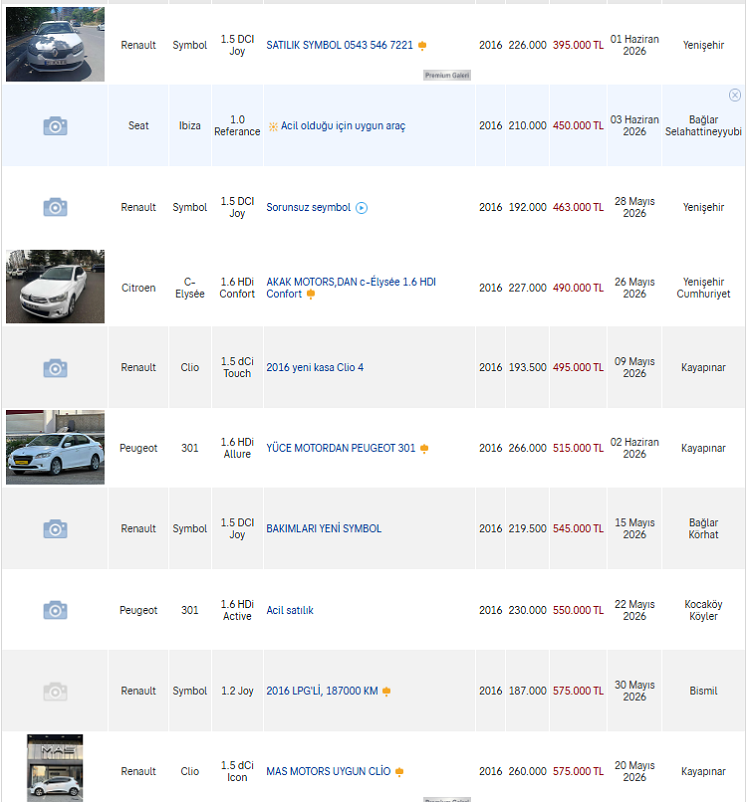Open the Acil satılık Peugeot 301 listing
The image size is (750, 802).
click(290, 610)
